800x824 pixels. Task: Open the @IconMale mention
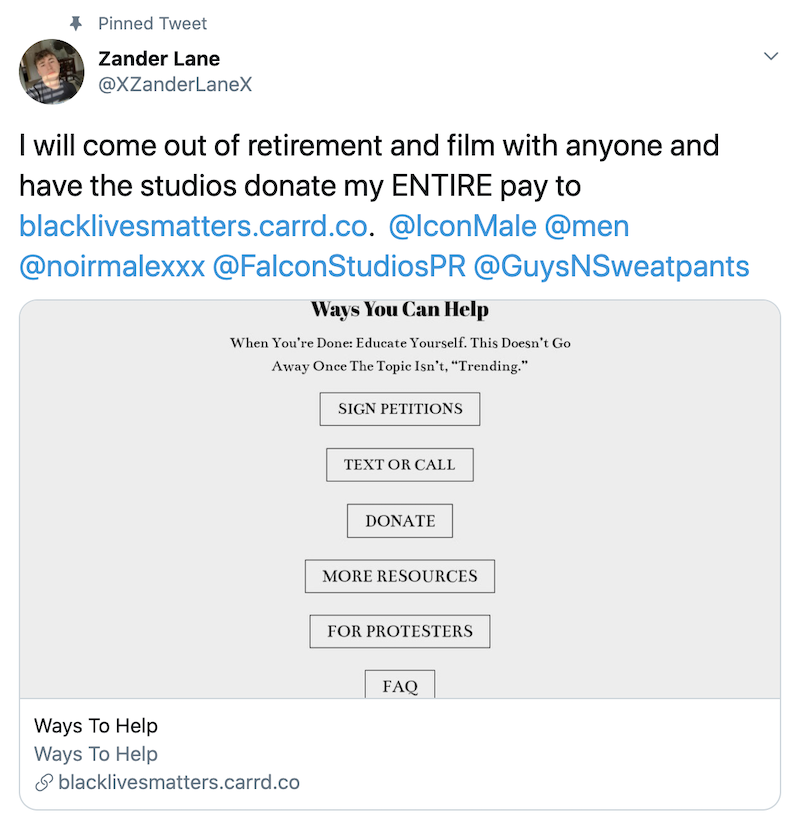(461, 226)
